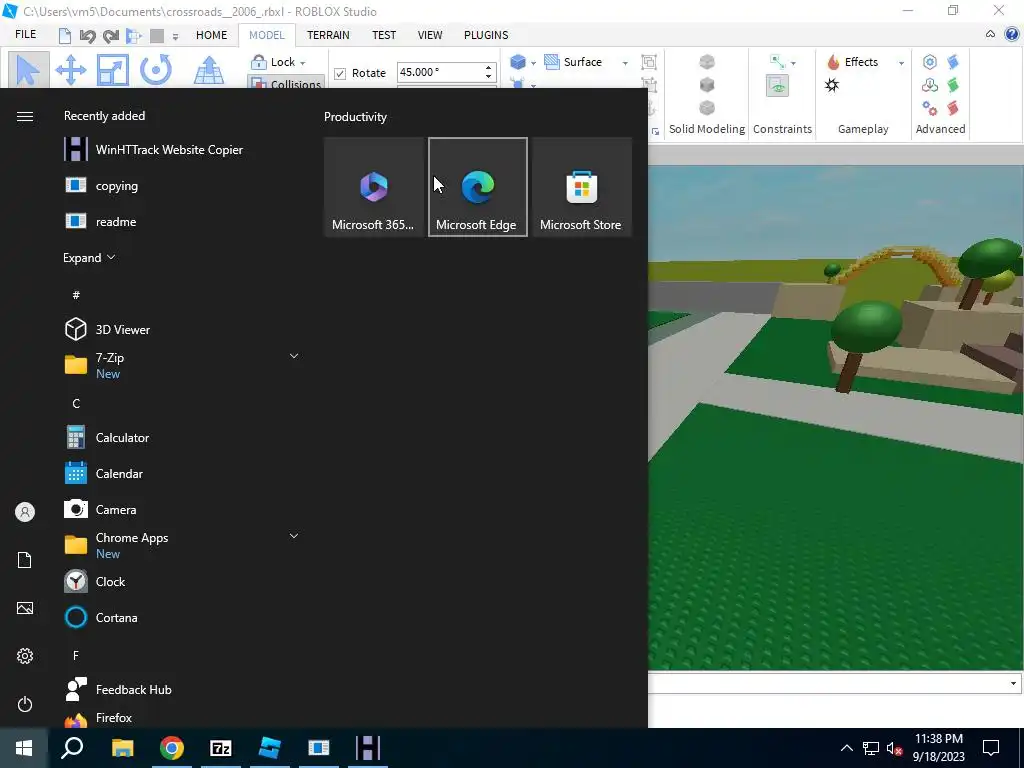This screenshot has height=768, width=1024.
Task: Toggle the Show Constraint Details eye icon
Action: coord(777,86)
